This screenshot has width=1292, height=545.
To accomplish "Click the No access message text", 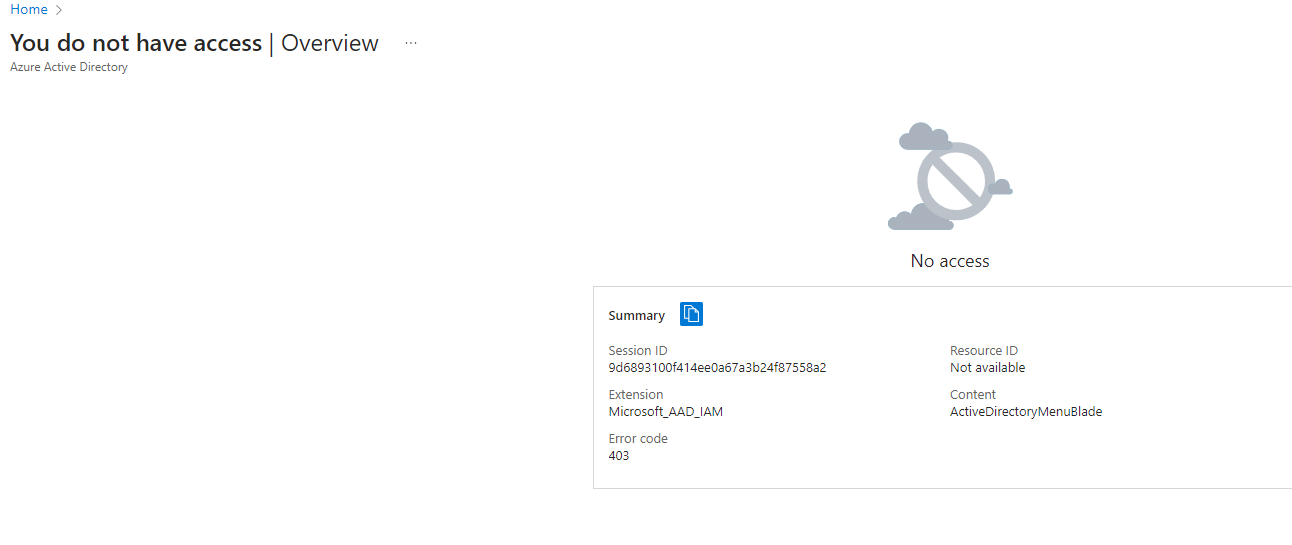I will coord(950,261).
